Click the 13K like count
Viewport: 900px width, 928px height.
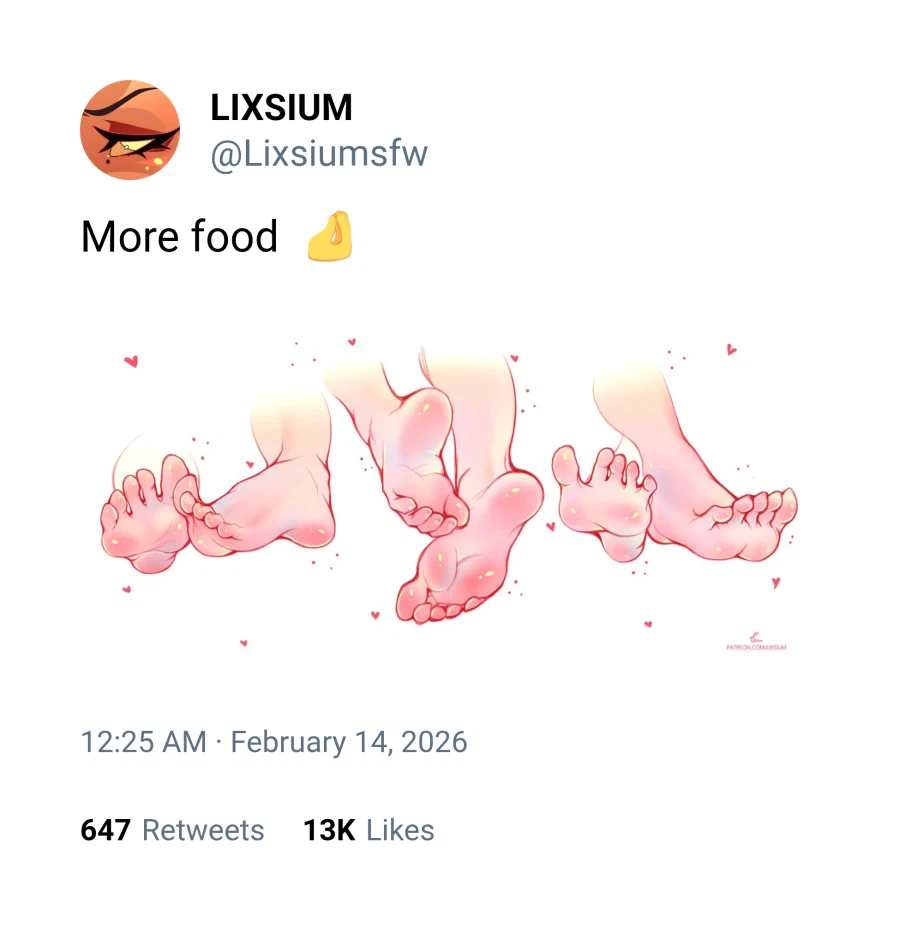click(x=329, y=830)
